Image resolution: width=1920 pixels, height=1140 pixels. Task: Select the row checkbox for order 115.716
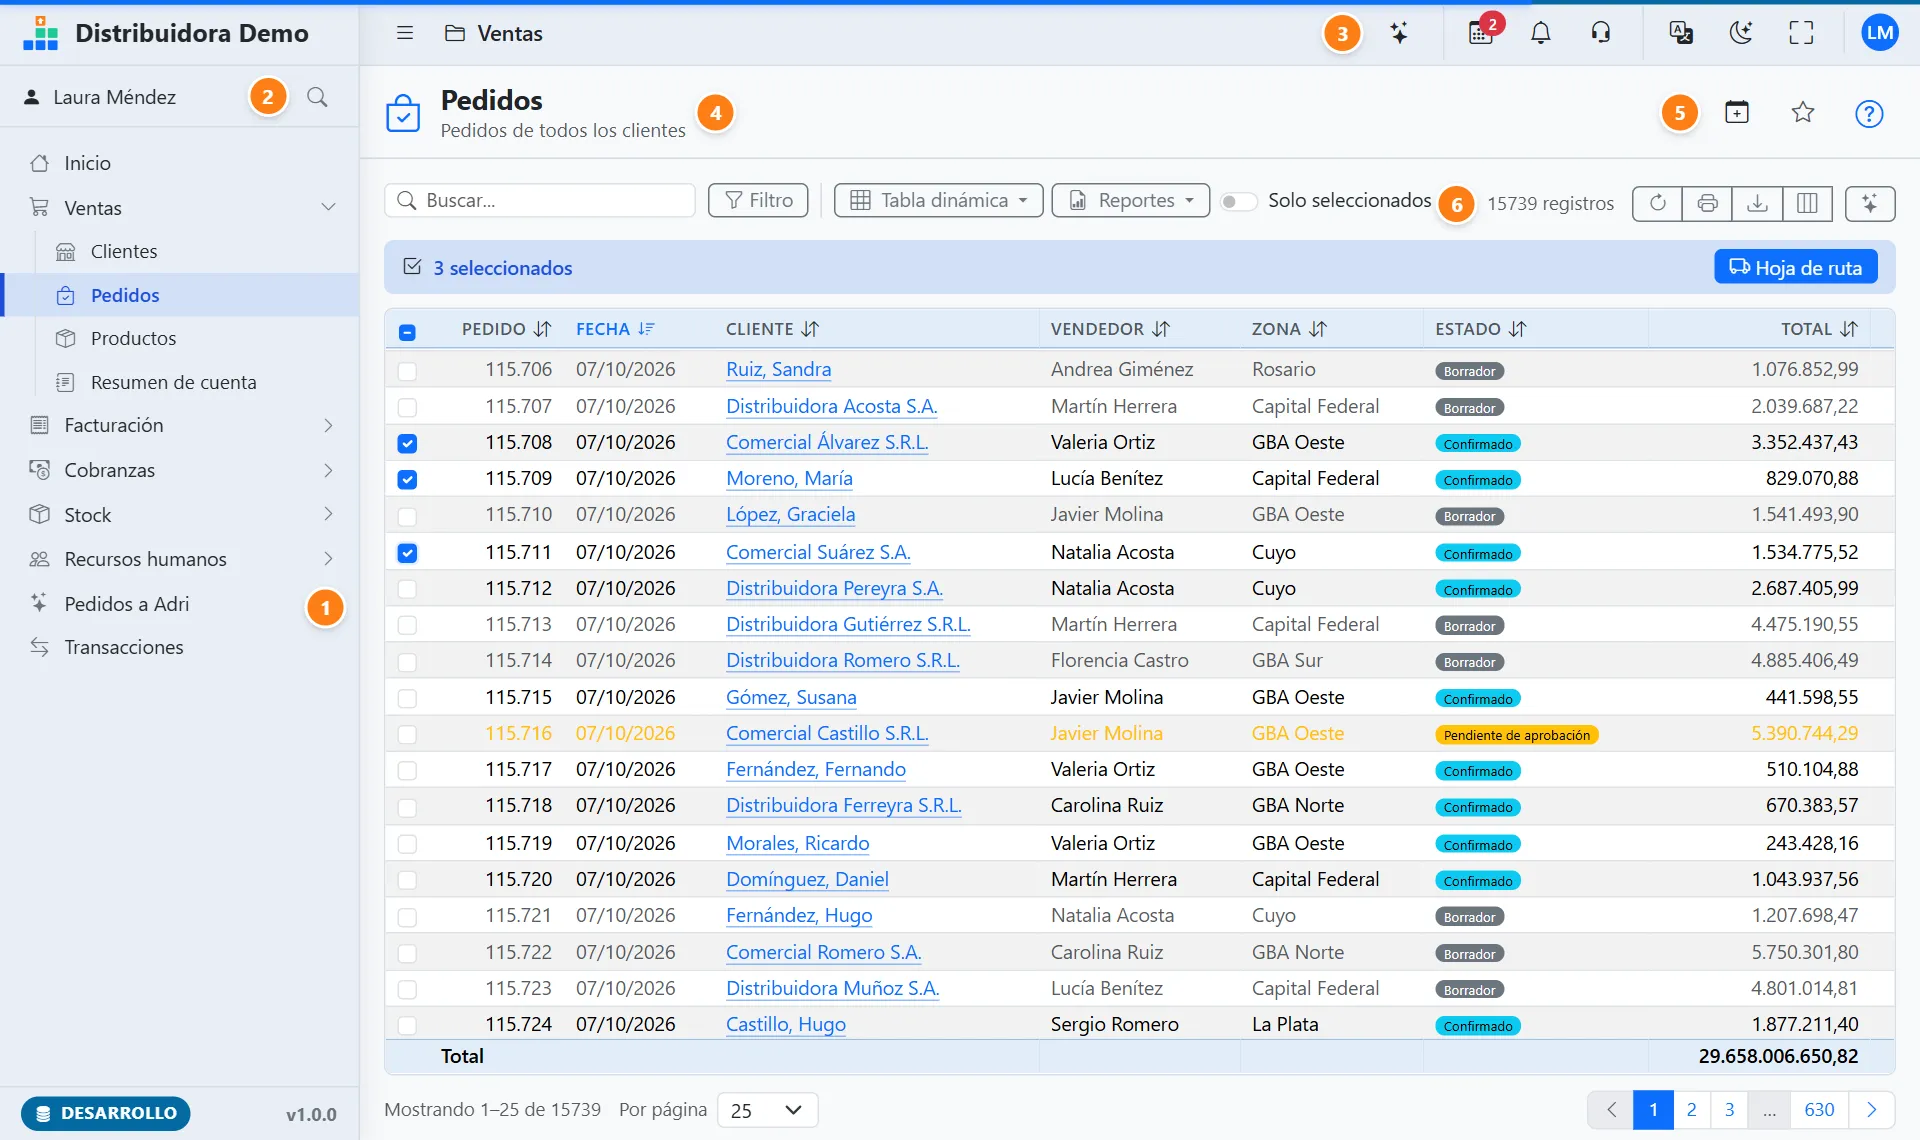[407, 734]
